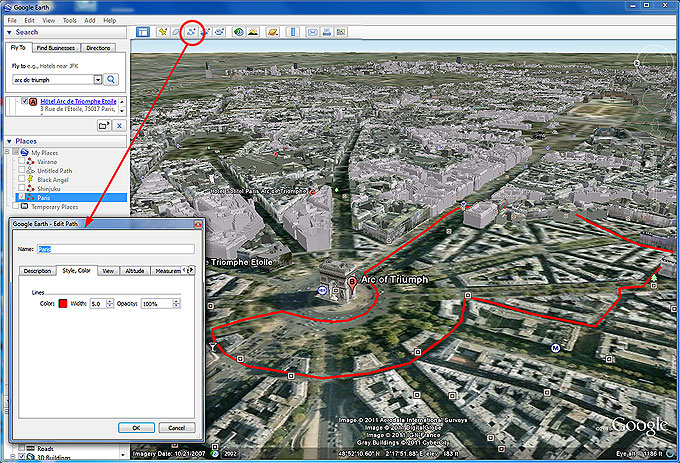
Task: Increase line width stepper
Action: 110,301
